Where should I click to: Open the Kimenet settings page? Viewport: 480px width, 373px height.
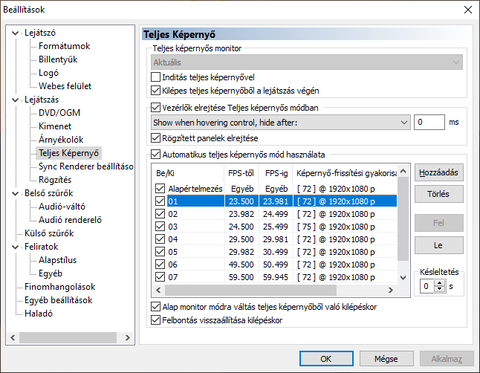click(x=55, y=126)
